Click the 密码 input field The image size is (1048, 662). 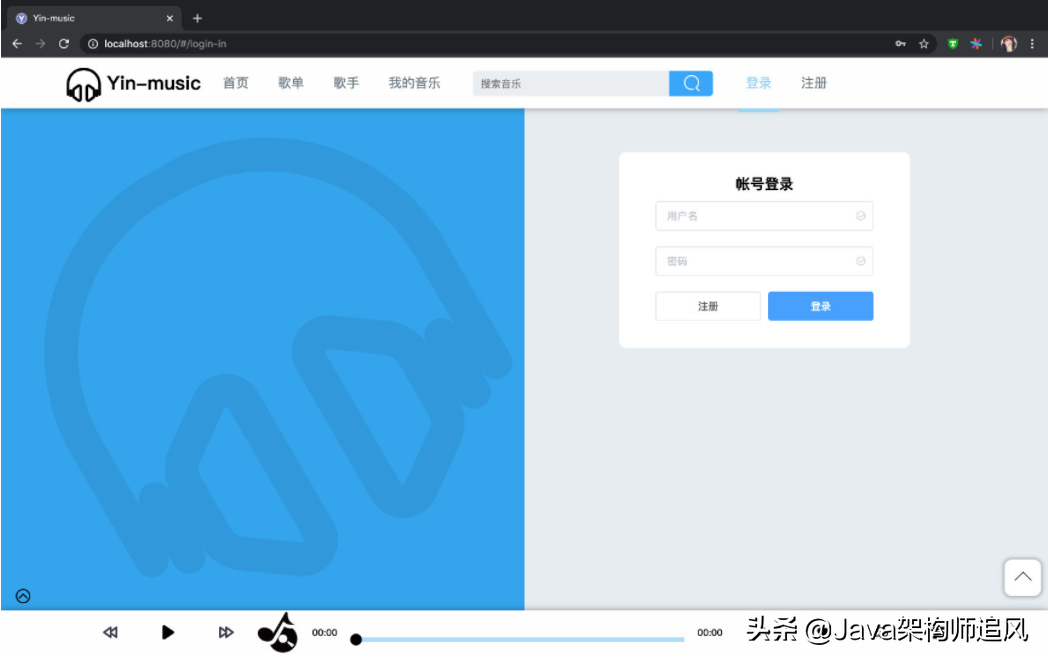click(x=764, y=261)
